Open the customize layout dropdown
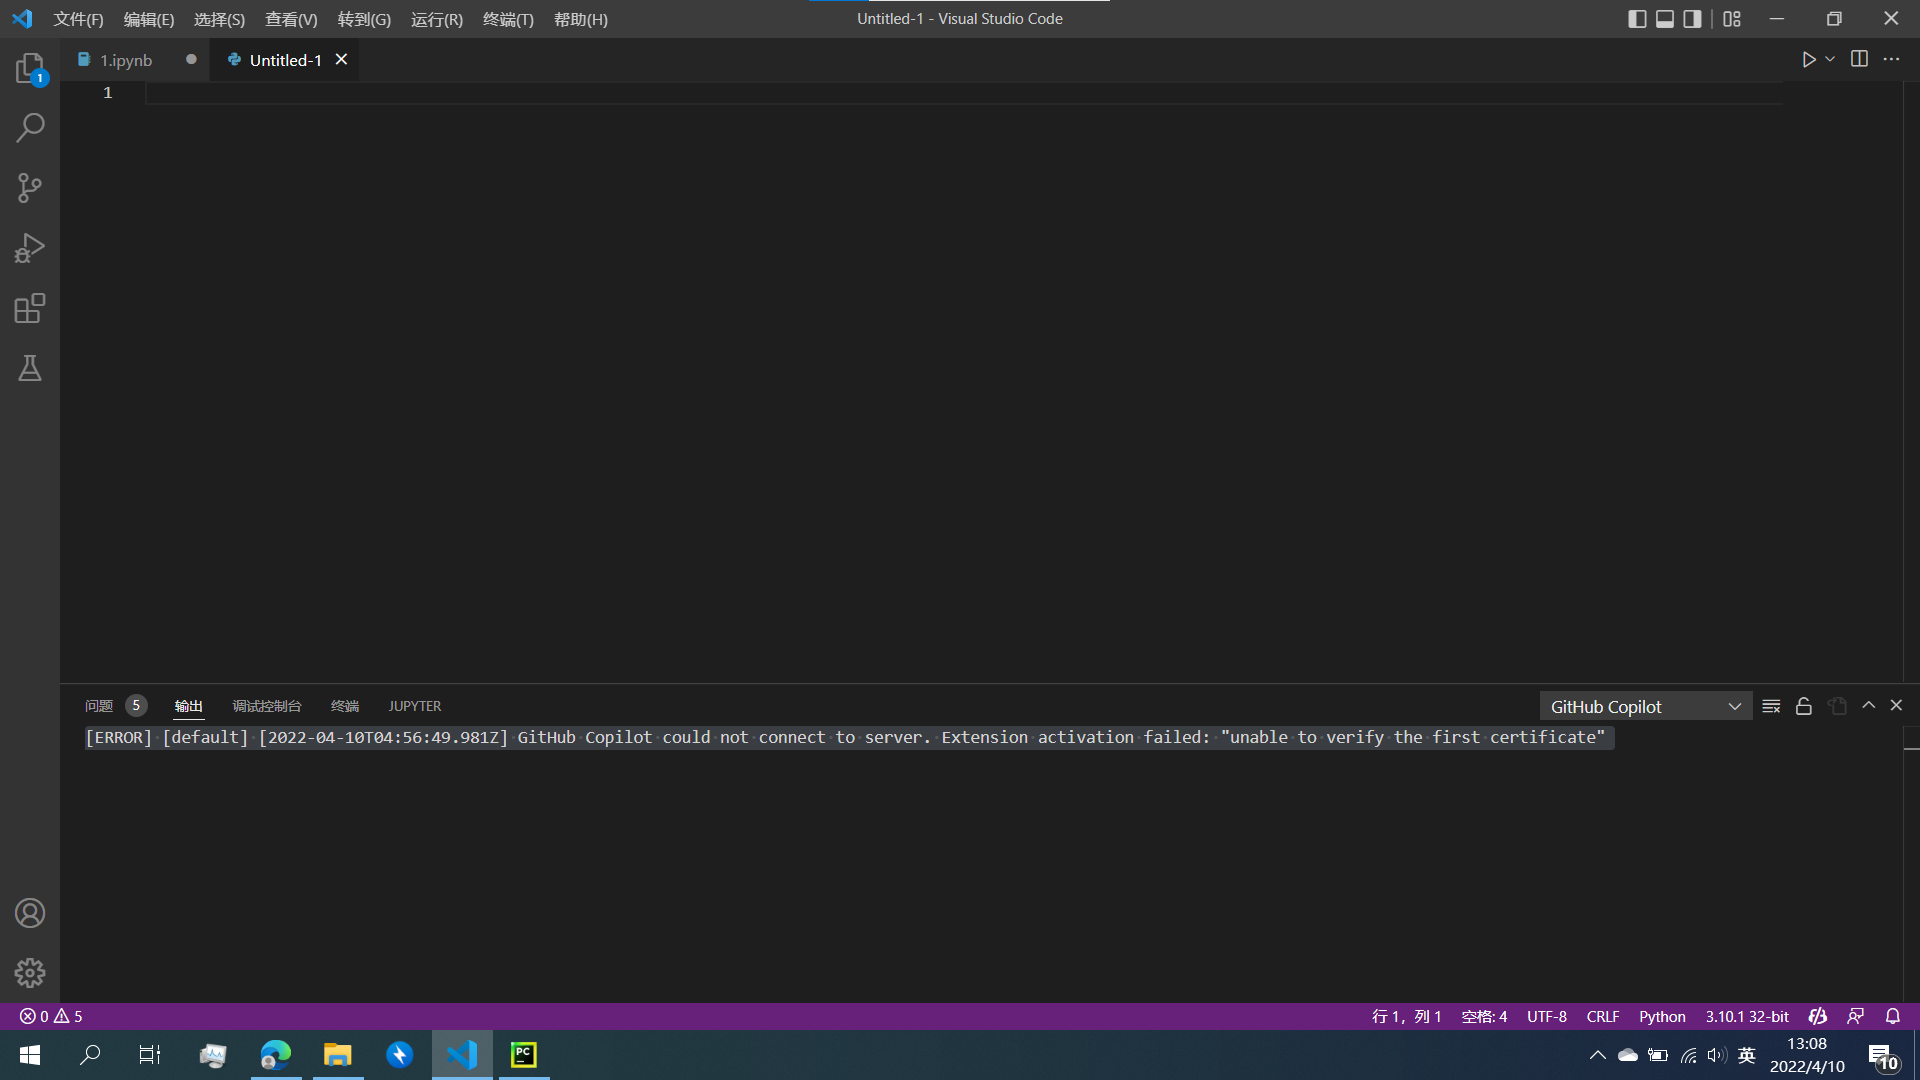The image size is (1920, 1080). pyautogui.click(x=1732, y=18)
